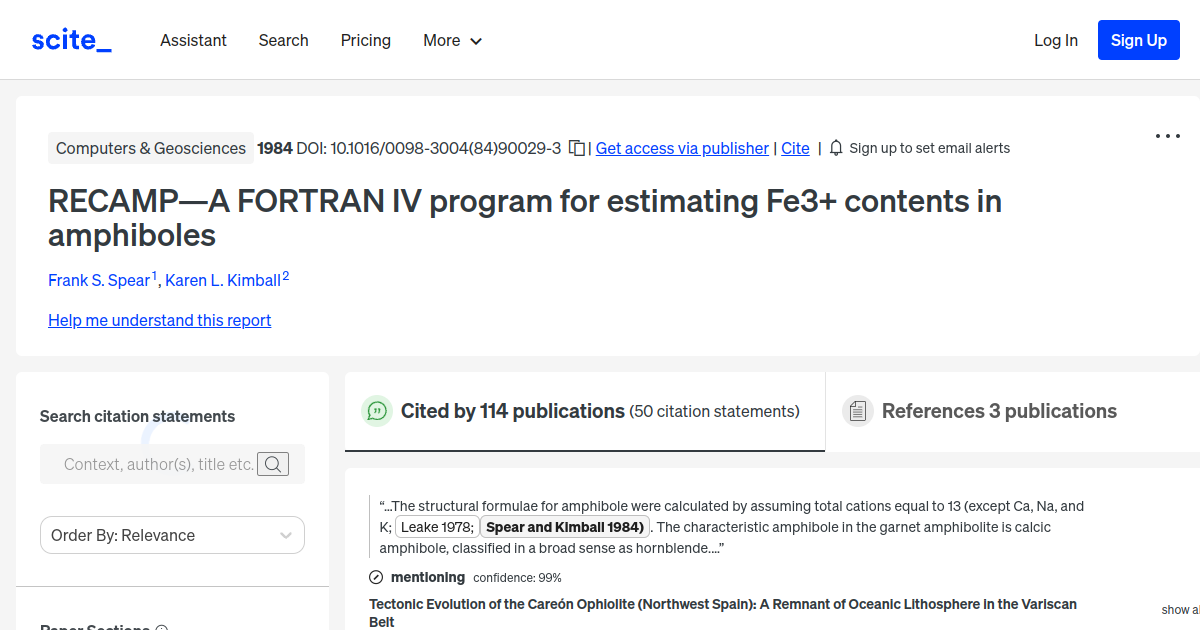This screenshot has width=1200, height=630.
Task: Click the speech-bubble icon on Cited by tab
Action: (x=376, y=410)
